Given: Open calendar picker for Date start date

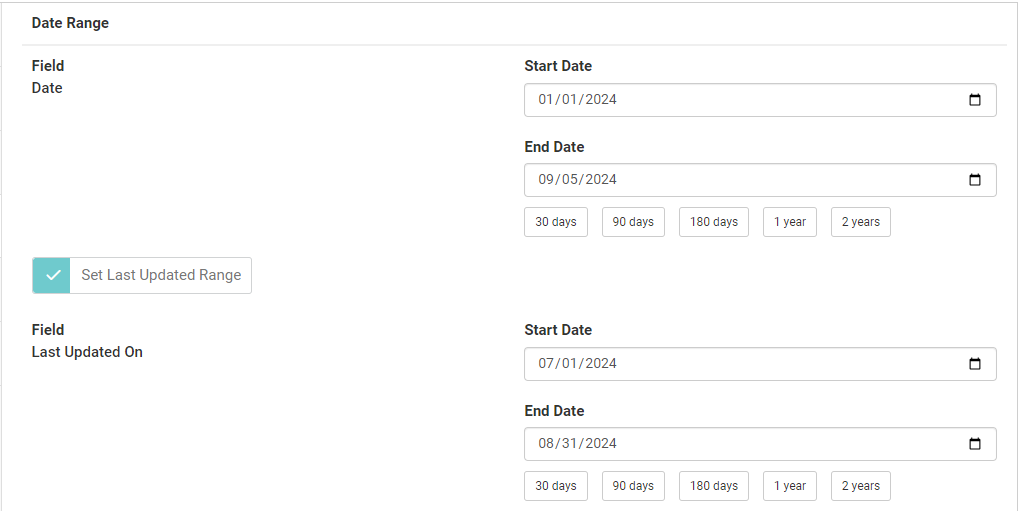Looking at the screenshot, I should [975, 100].
